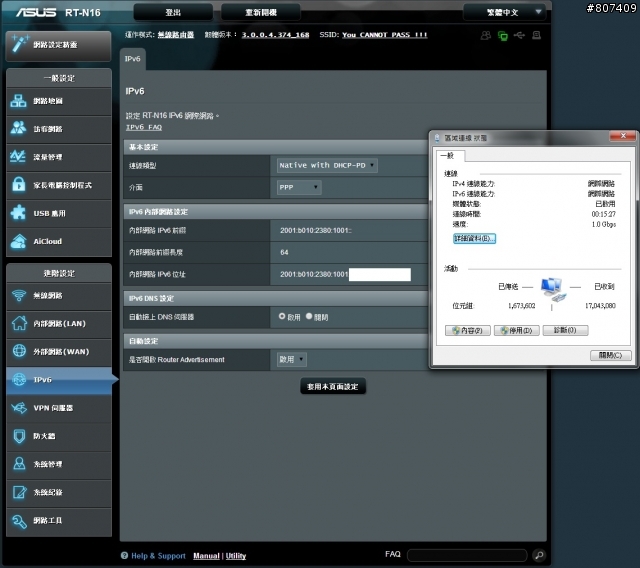Click the logout button in header
Image resolution: width=640 pixels, height=568 pixels.
[173, 12]
